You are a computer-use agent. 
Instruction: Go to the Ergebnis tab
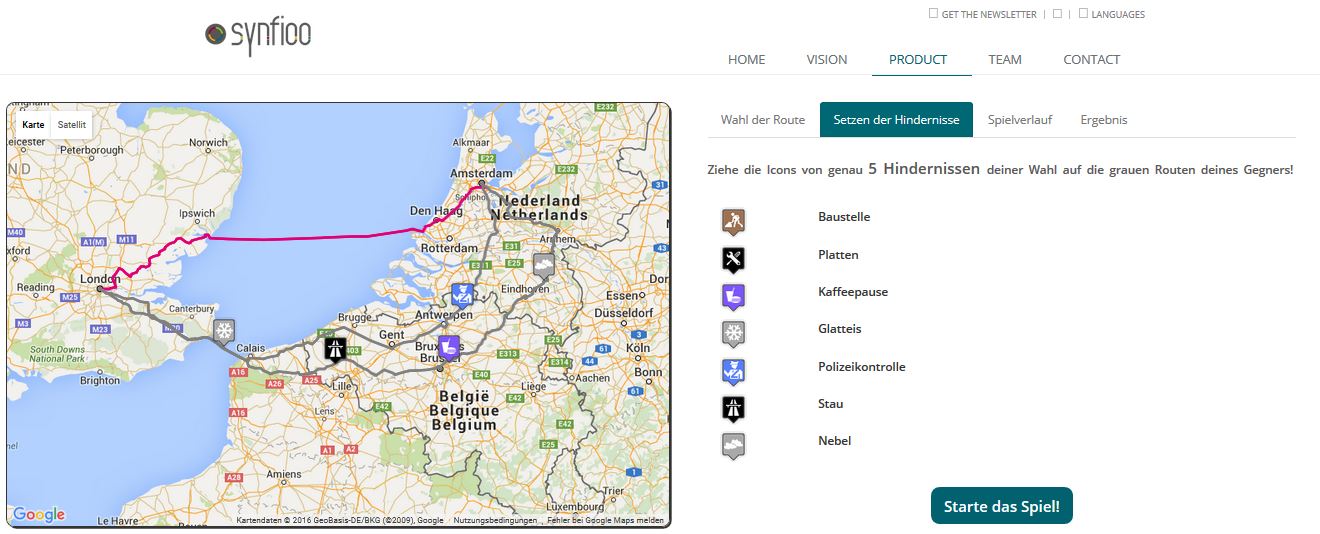(x=1103, y=120)
